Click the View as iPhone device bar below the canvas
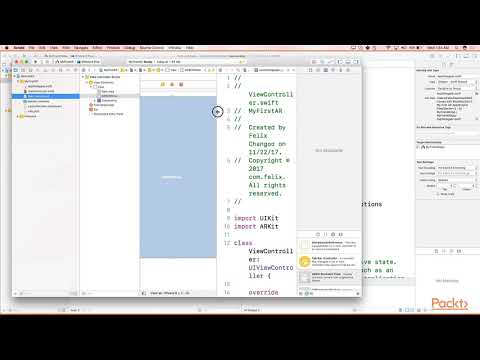480x360 pixels. [169, 293]
